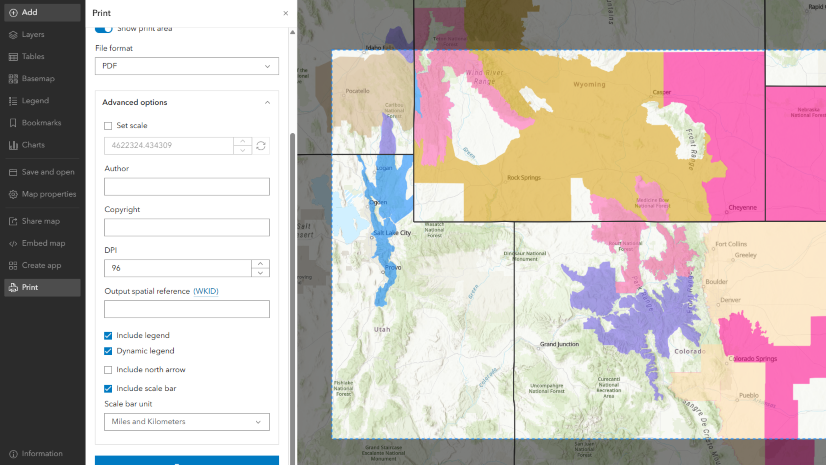
Task: Increase the scale value stepper
Action: pos(242,142)
